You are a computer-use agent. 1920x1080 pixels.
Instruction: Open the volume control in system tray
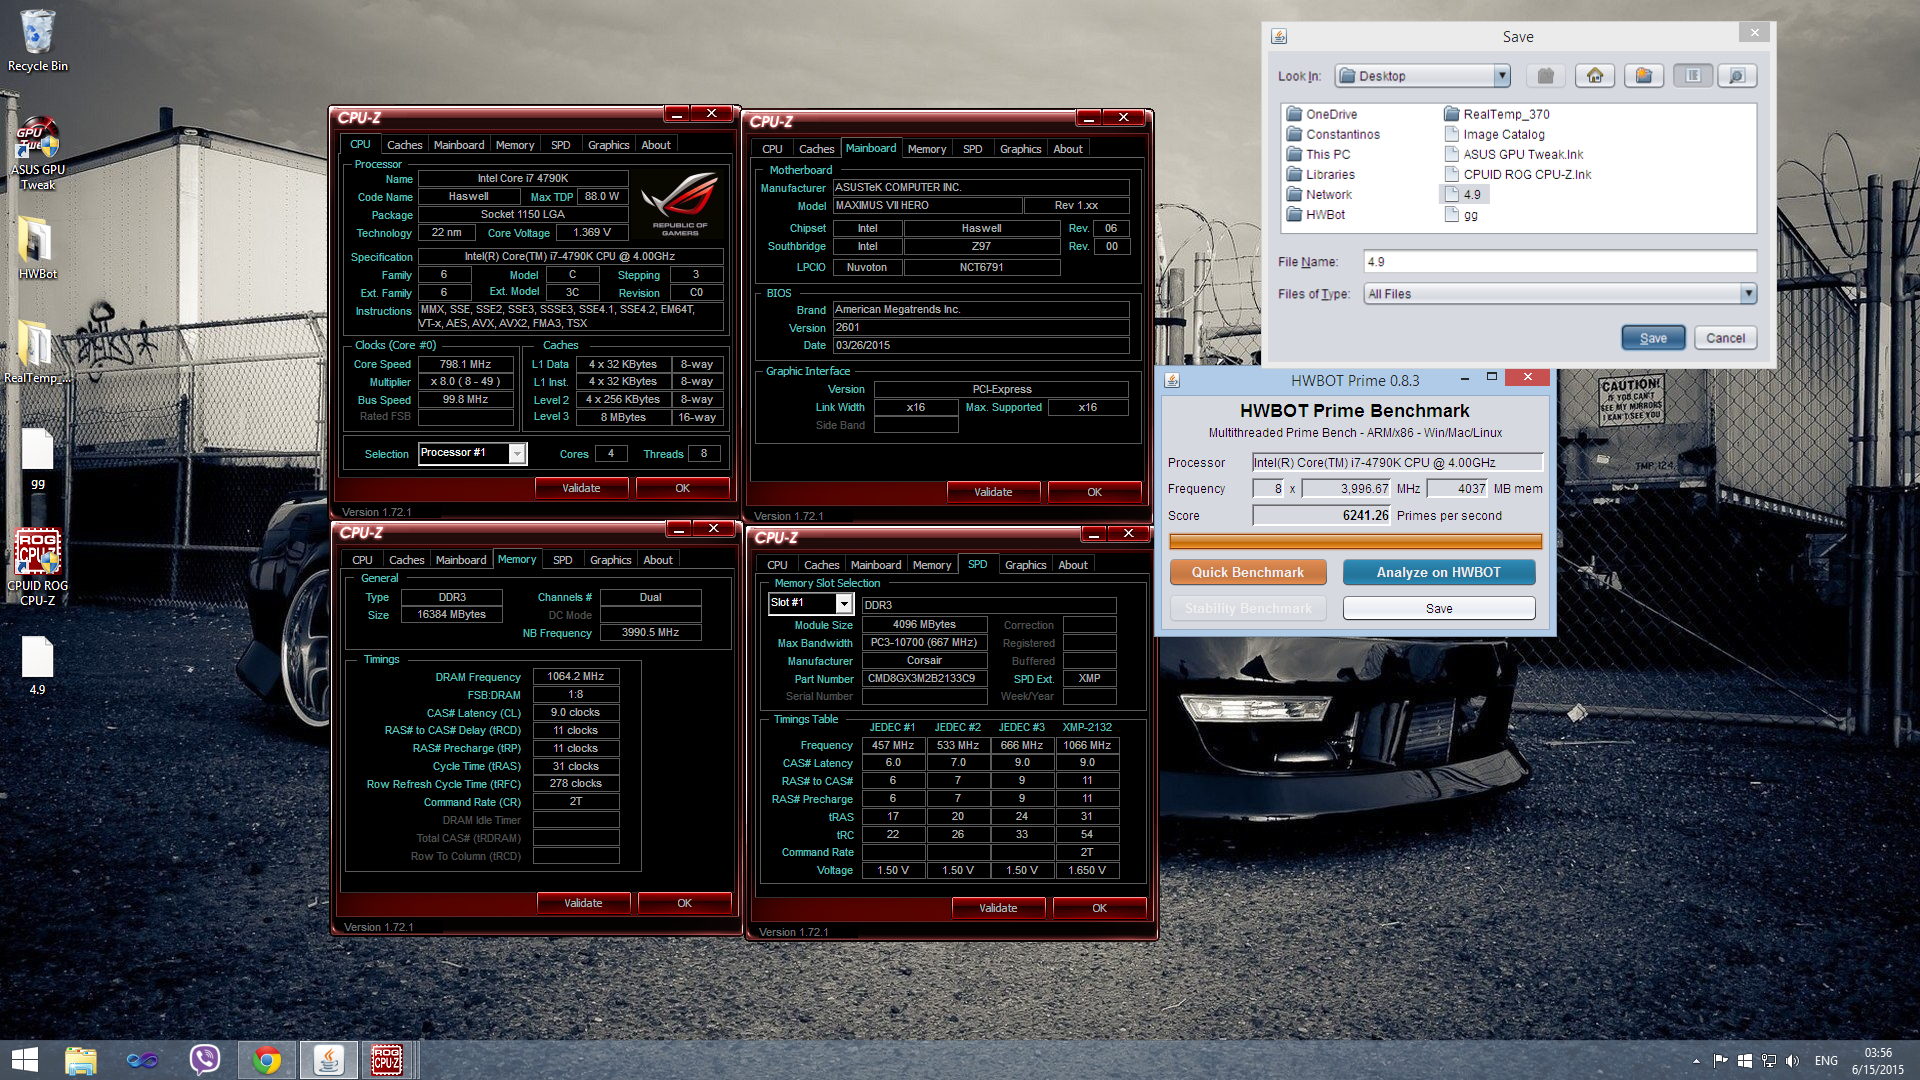click(1792, 1061)
